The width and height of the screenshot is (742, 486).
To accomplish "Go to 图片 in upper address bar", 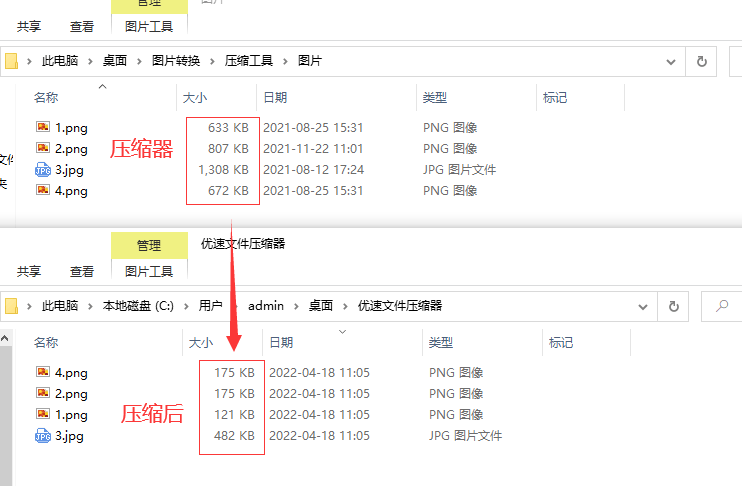I will tap(310, 61).
